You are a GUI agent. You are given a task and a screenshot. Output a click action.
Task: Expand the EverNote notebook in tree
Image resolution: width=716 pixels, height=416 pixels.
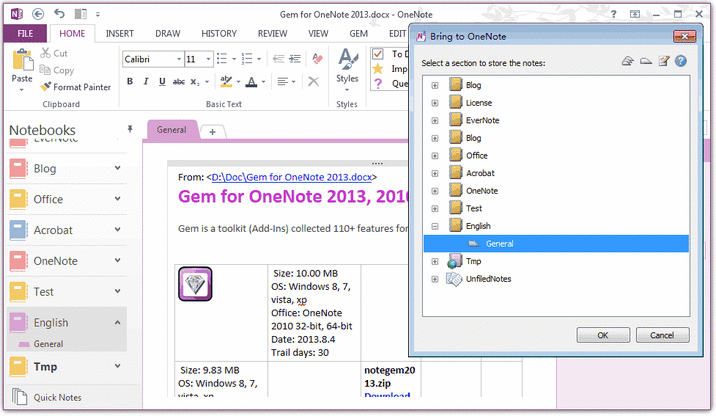pyautogui.click(x=435, y=121)
